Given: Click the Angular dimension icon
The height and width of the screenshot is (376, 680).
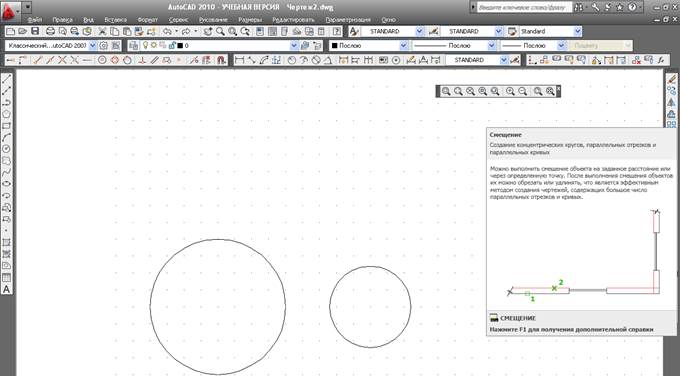Looking at the screenshot, I should click(328, 60).
